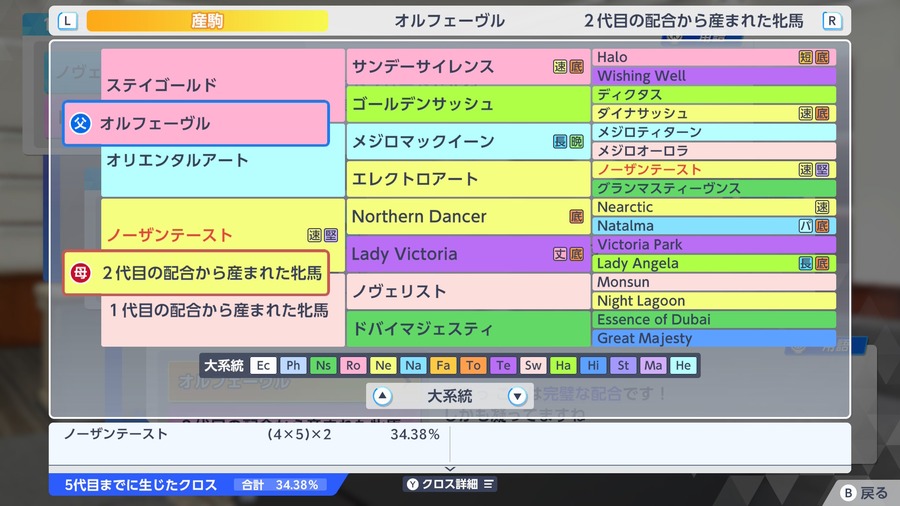Screen dimensions: 900x506
Task: Click the 長 icon on メジロマックイーン
Action: 560,141
